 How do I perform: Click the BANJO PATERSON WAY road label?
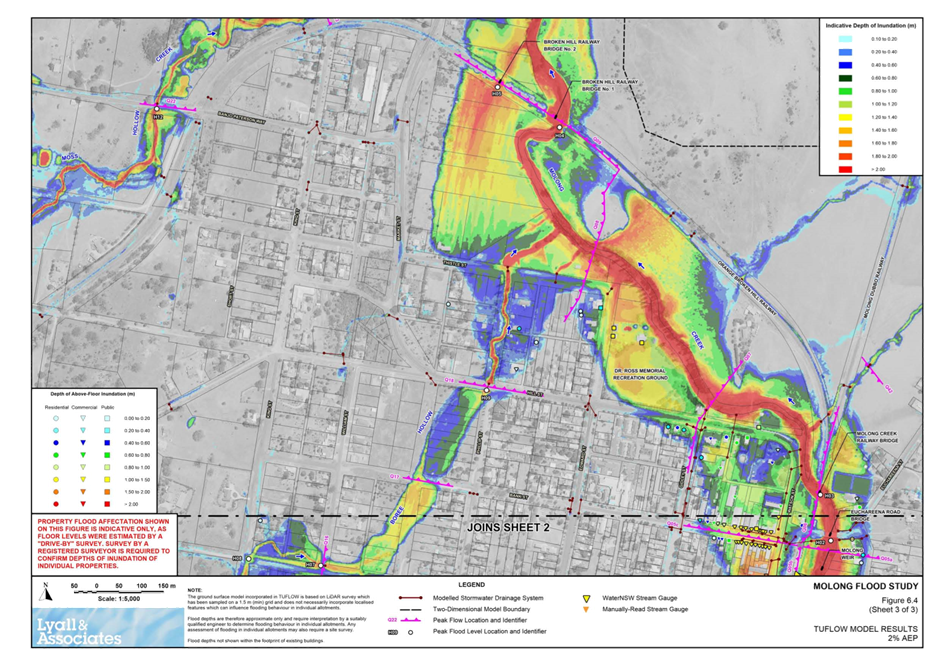click(241, 116)
